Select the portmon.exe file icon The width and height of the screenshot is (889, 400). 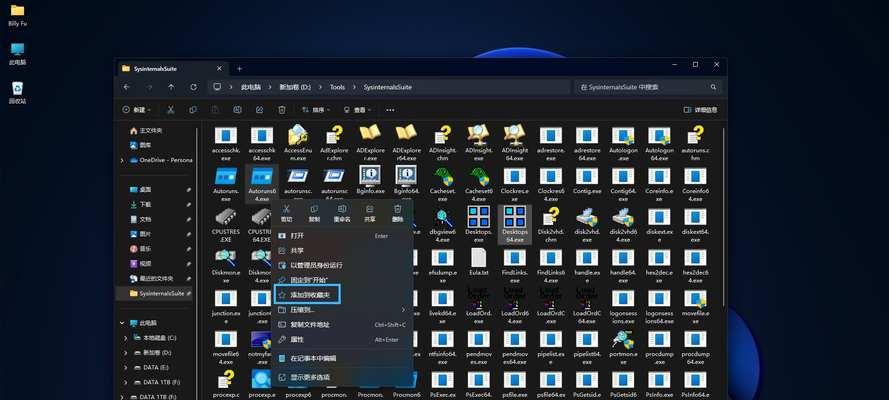coord(623,340)
